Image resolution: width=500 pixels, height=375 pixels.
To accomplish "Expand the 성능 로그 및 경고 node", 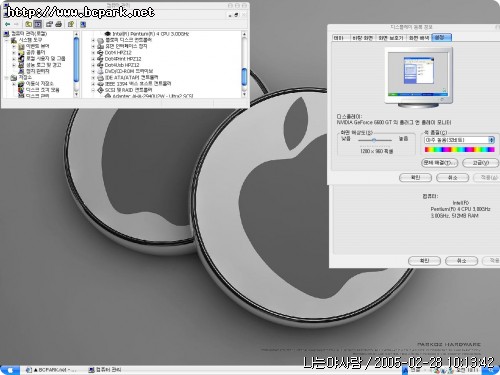I will point(14,65).
